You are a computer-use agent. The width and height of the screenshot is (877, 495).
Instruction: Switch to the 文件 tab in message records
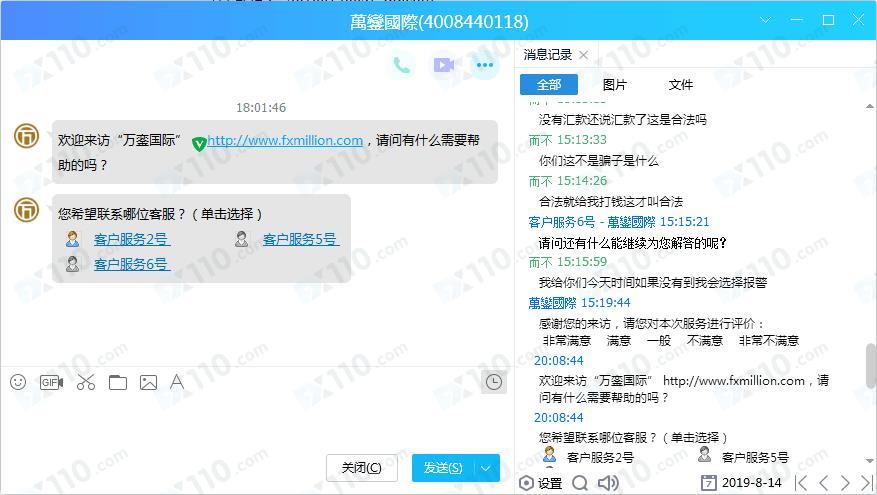click(x=680, y=85)
